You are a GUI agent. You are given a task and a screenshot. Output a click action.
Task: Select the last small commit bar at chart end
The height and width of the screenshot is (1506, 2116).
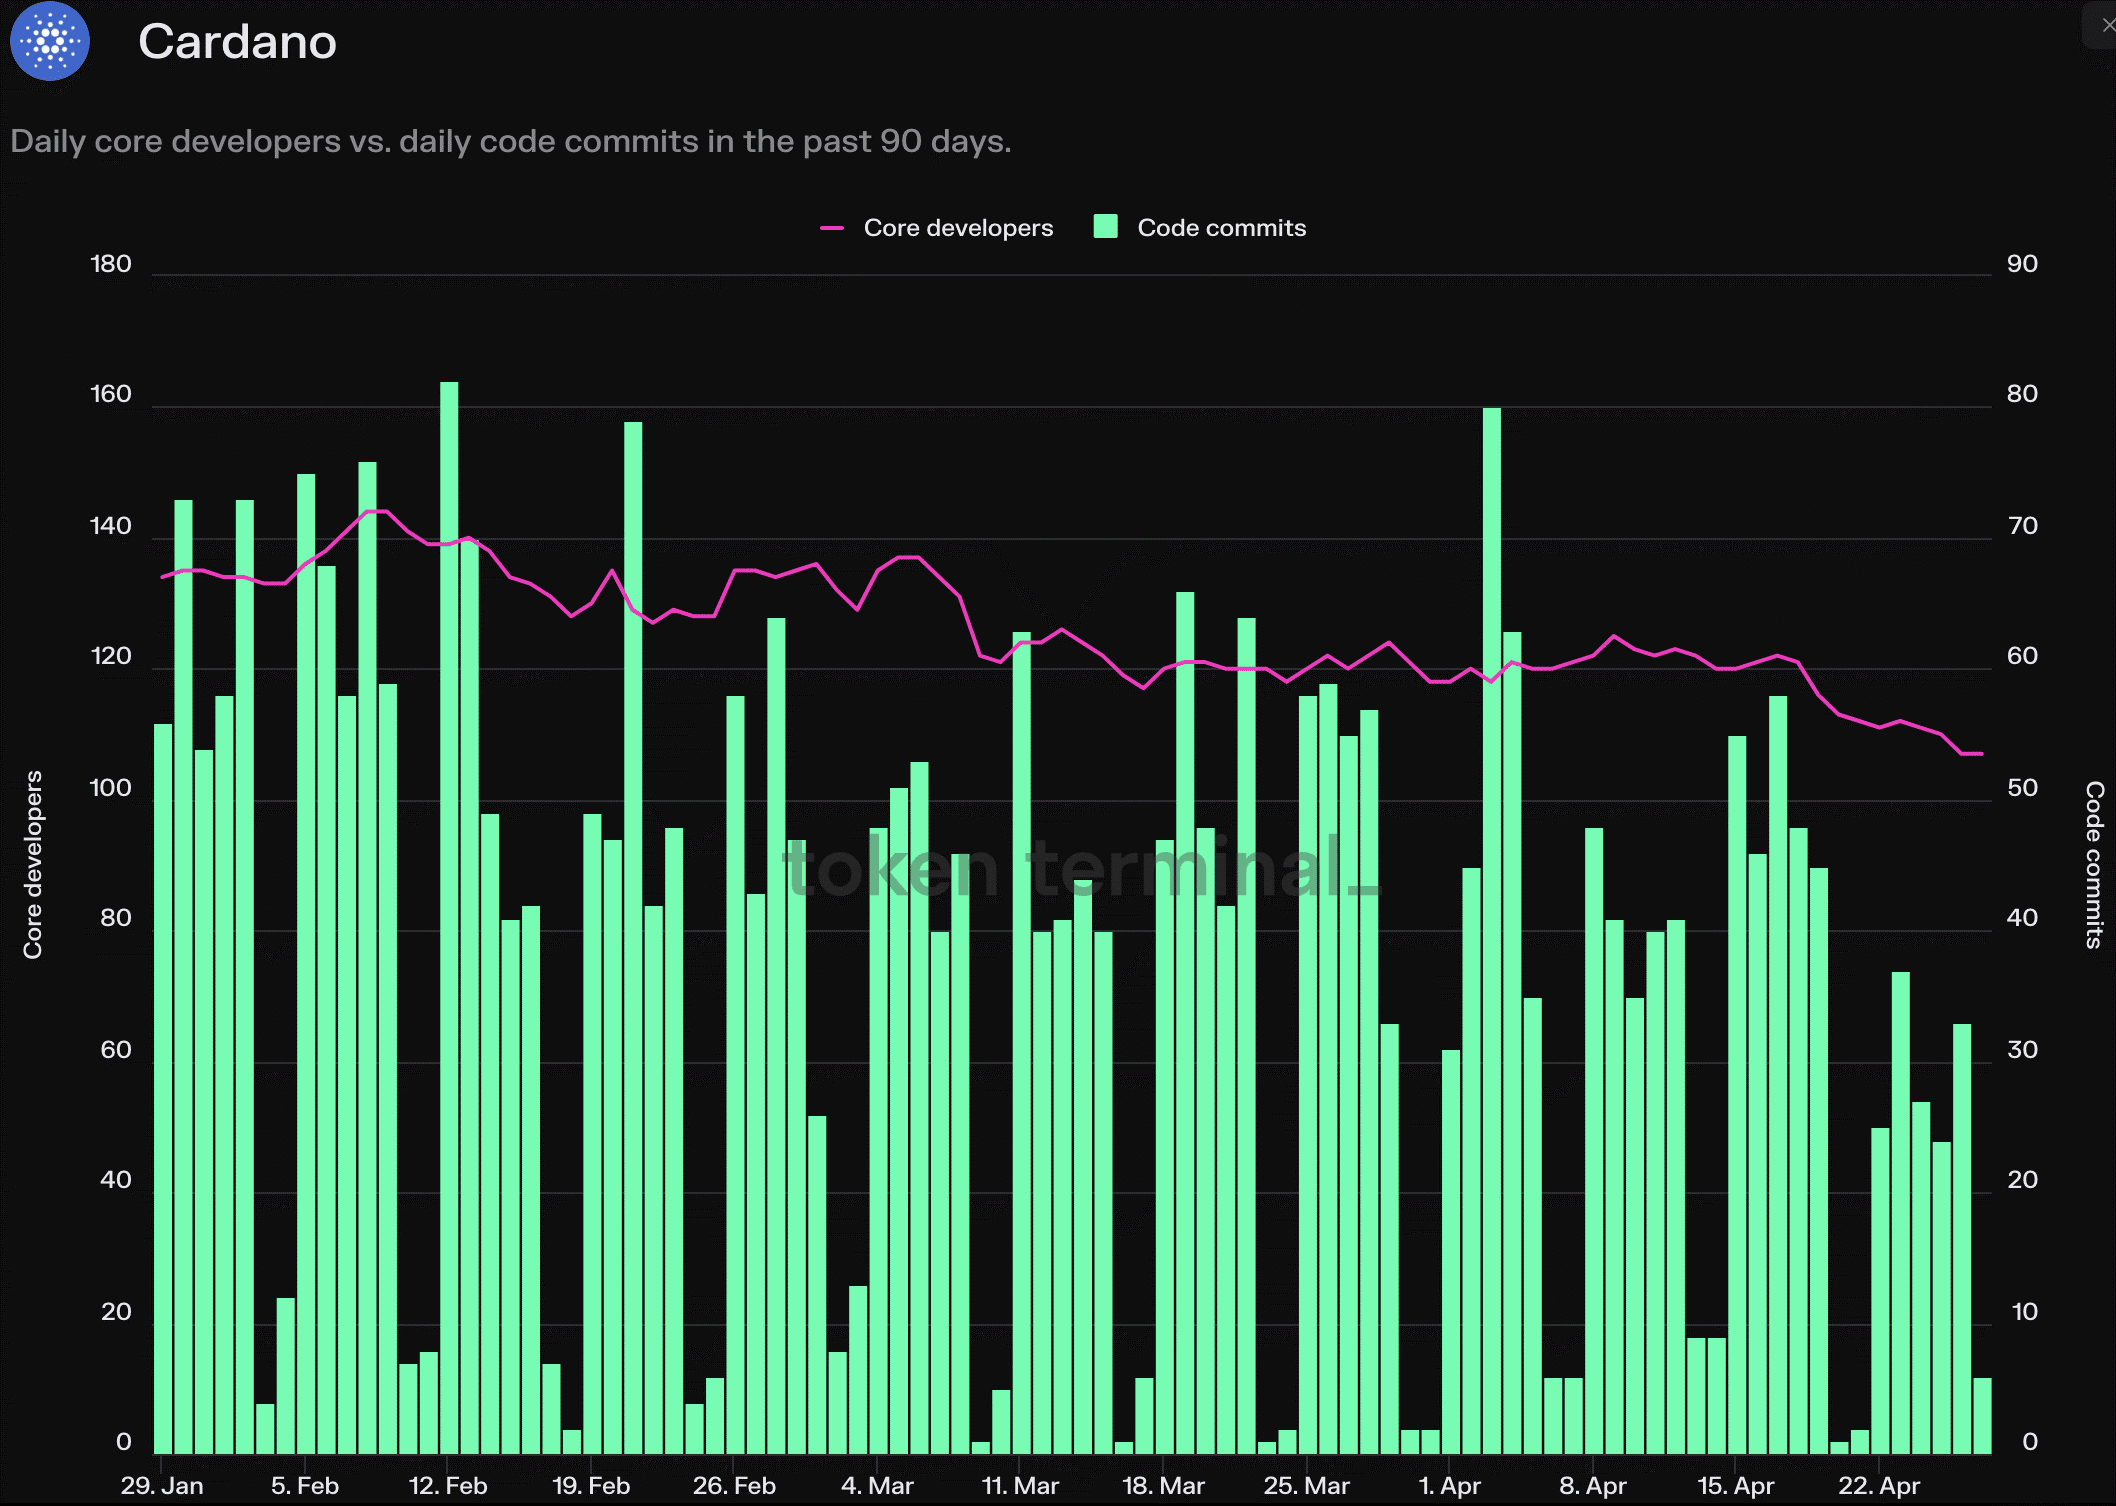1982,1415
